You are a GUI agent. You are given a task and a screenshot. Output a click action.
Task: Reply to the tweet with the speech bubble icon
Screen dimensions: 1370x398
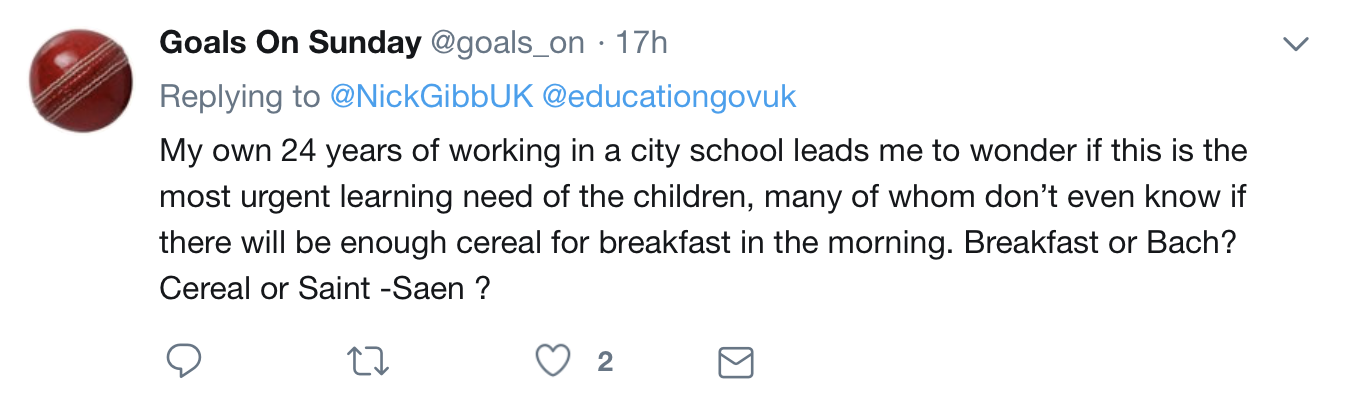[183, 361]
